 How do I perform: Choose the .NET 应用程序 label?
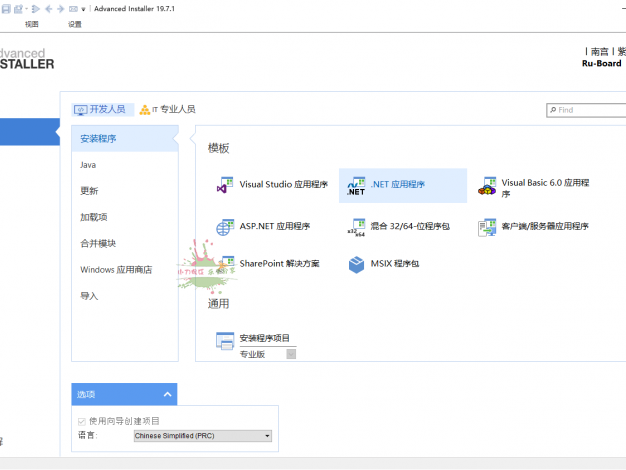click(x=398, y=184)
